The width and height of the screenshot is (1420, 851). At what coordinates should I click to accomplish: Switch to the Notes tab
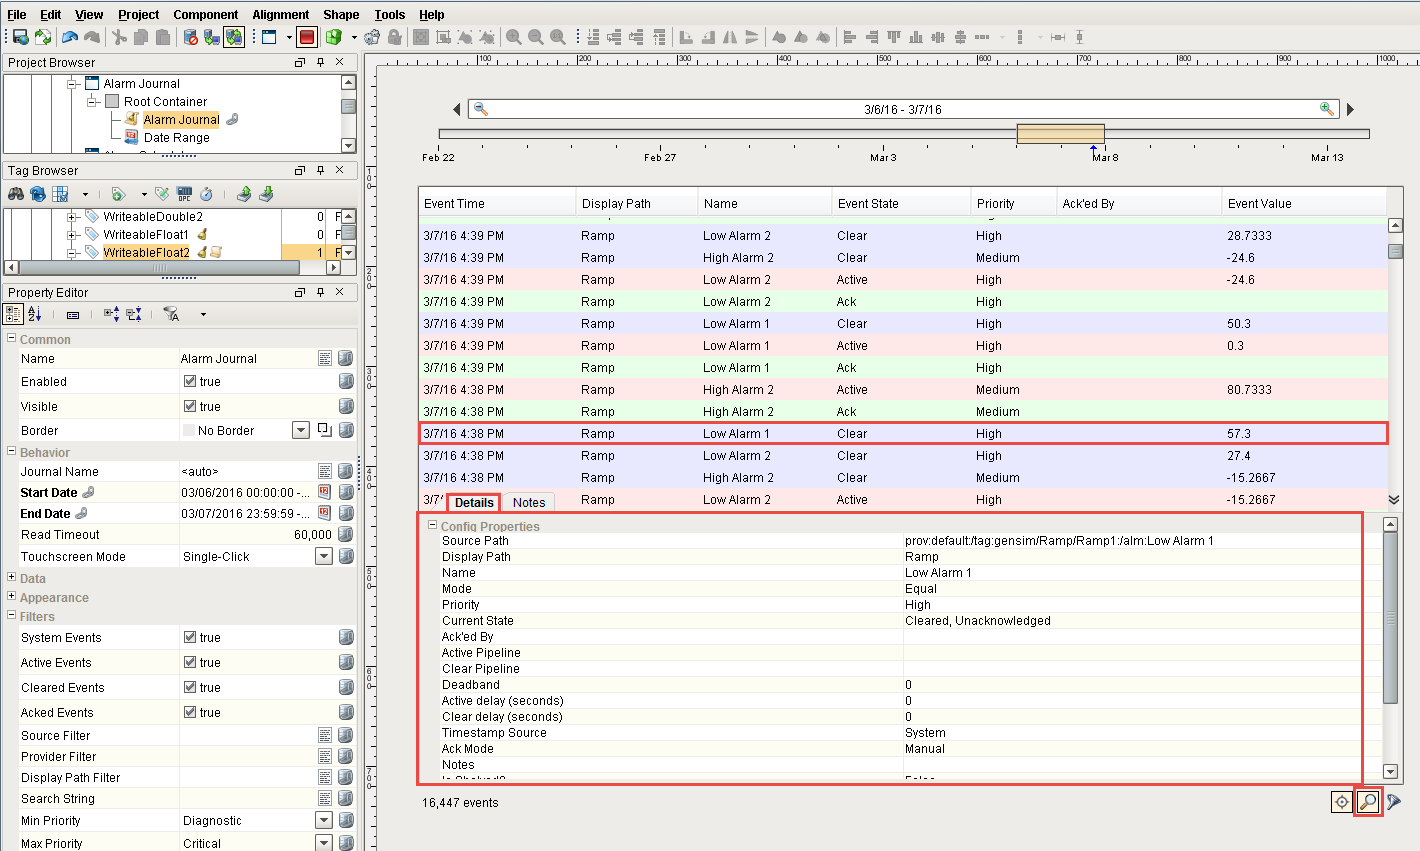[529, 502]
